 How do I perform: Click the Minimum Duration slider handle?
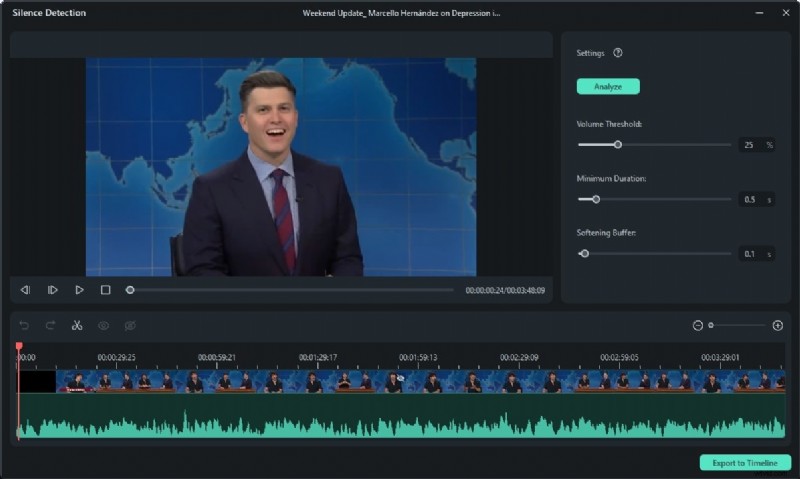[x=596, y=199]
